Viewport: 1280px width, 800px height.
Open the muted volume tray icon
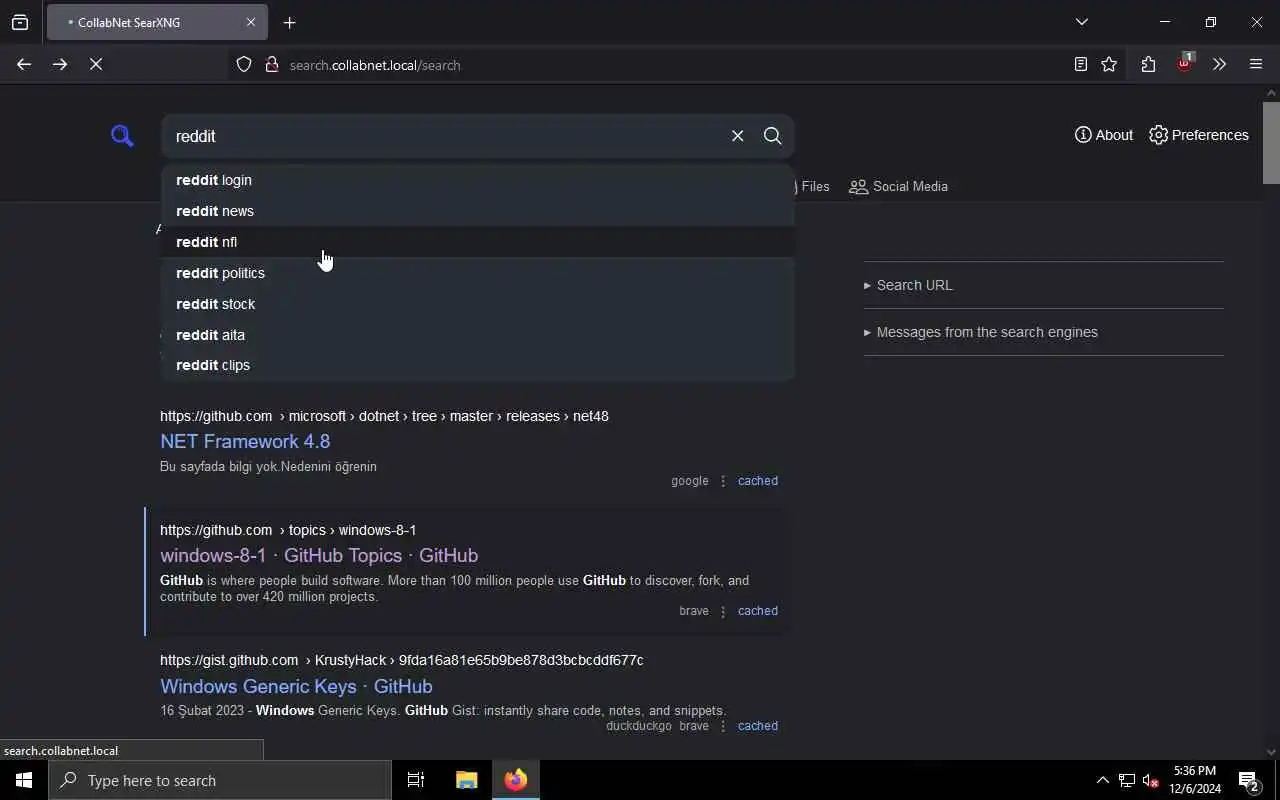pyautogui.click(x=1150, y=780)
